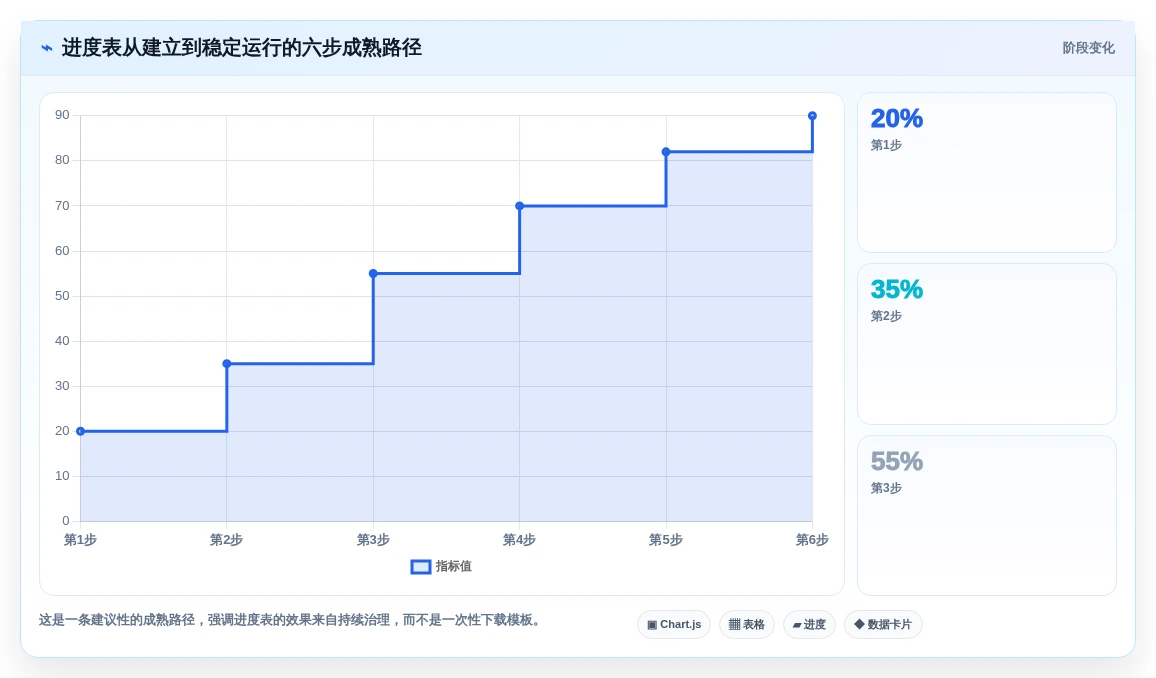Viewport: 1156px width, 678px height.
Task: Click the lightning icon beside the title
Action: tap(47, 49)
